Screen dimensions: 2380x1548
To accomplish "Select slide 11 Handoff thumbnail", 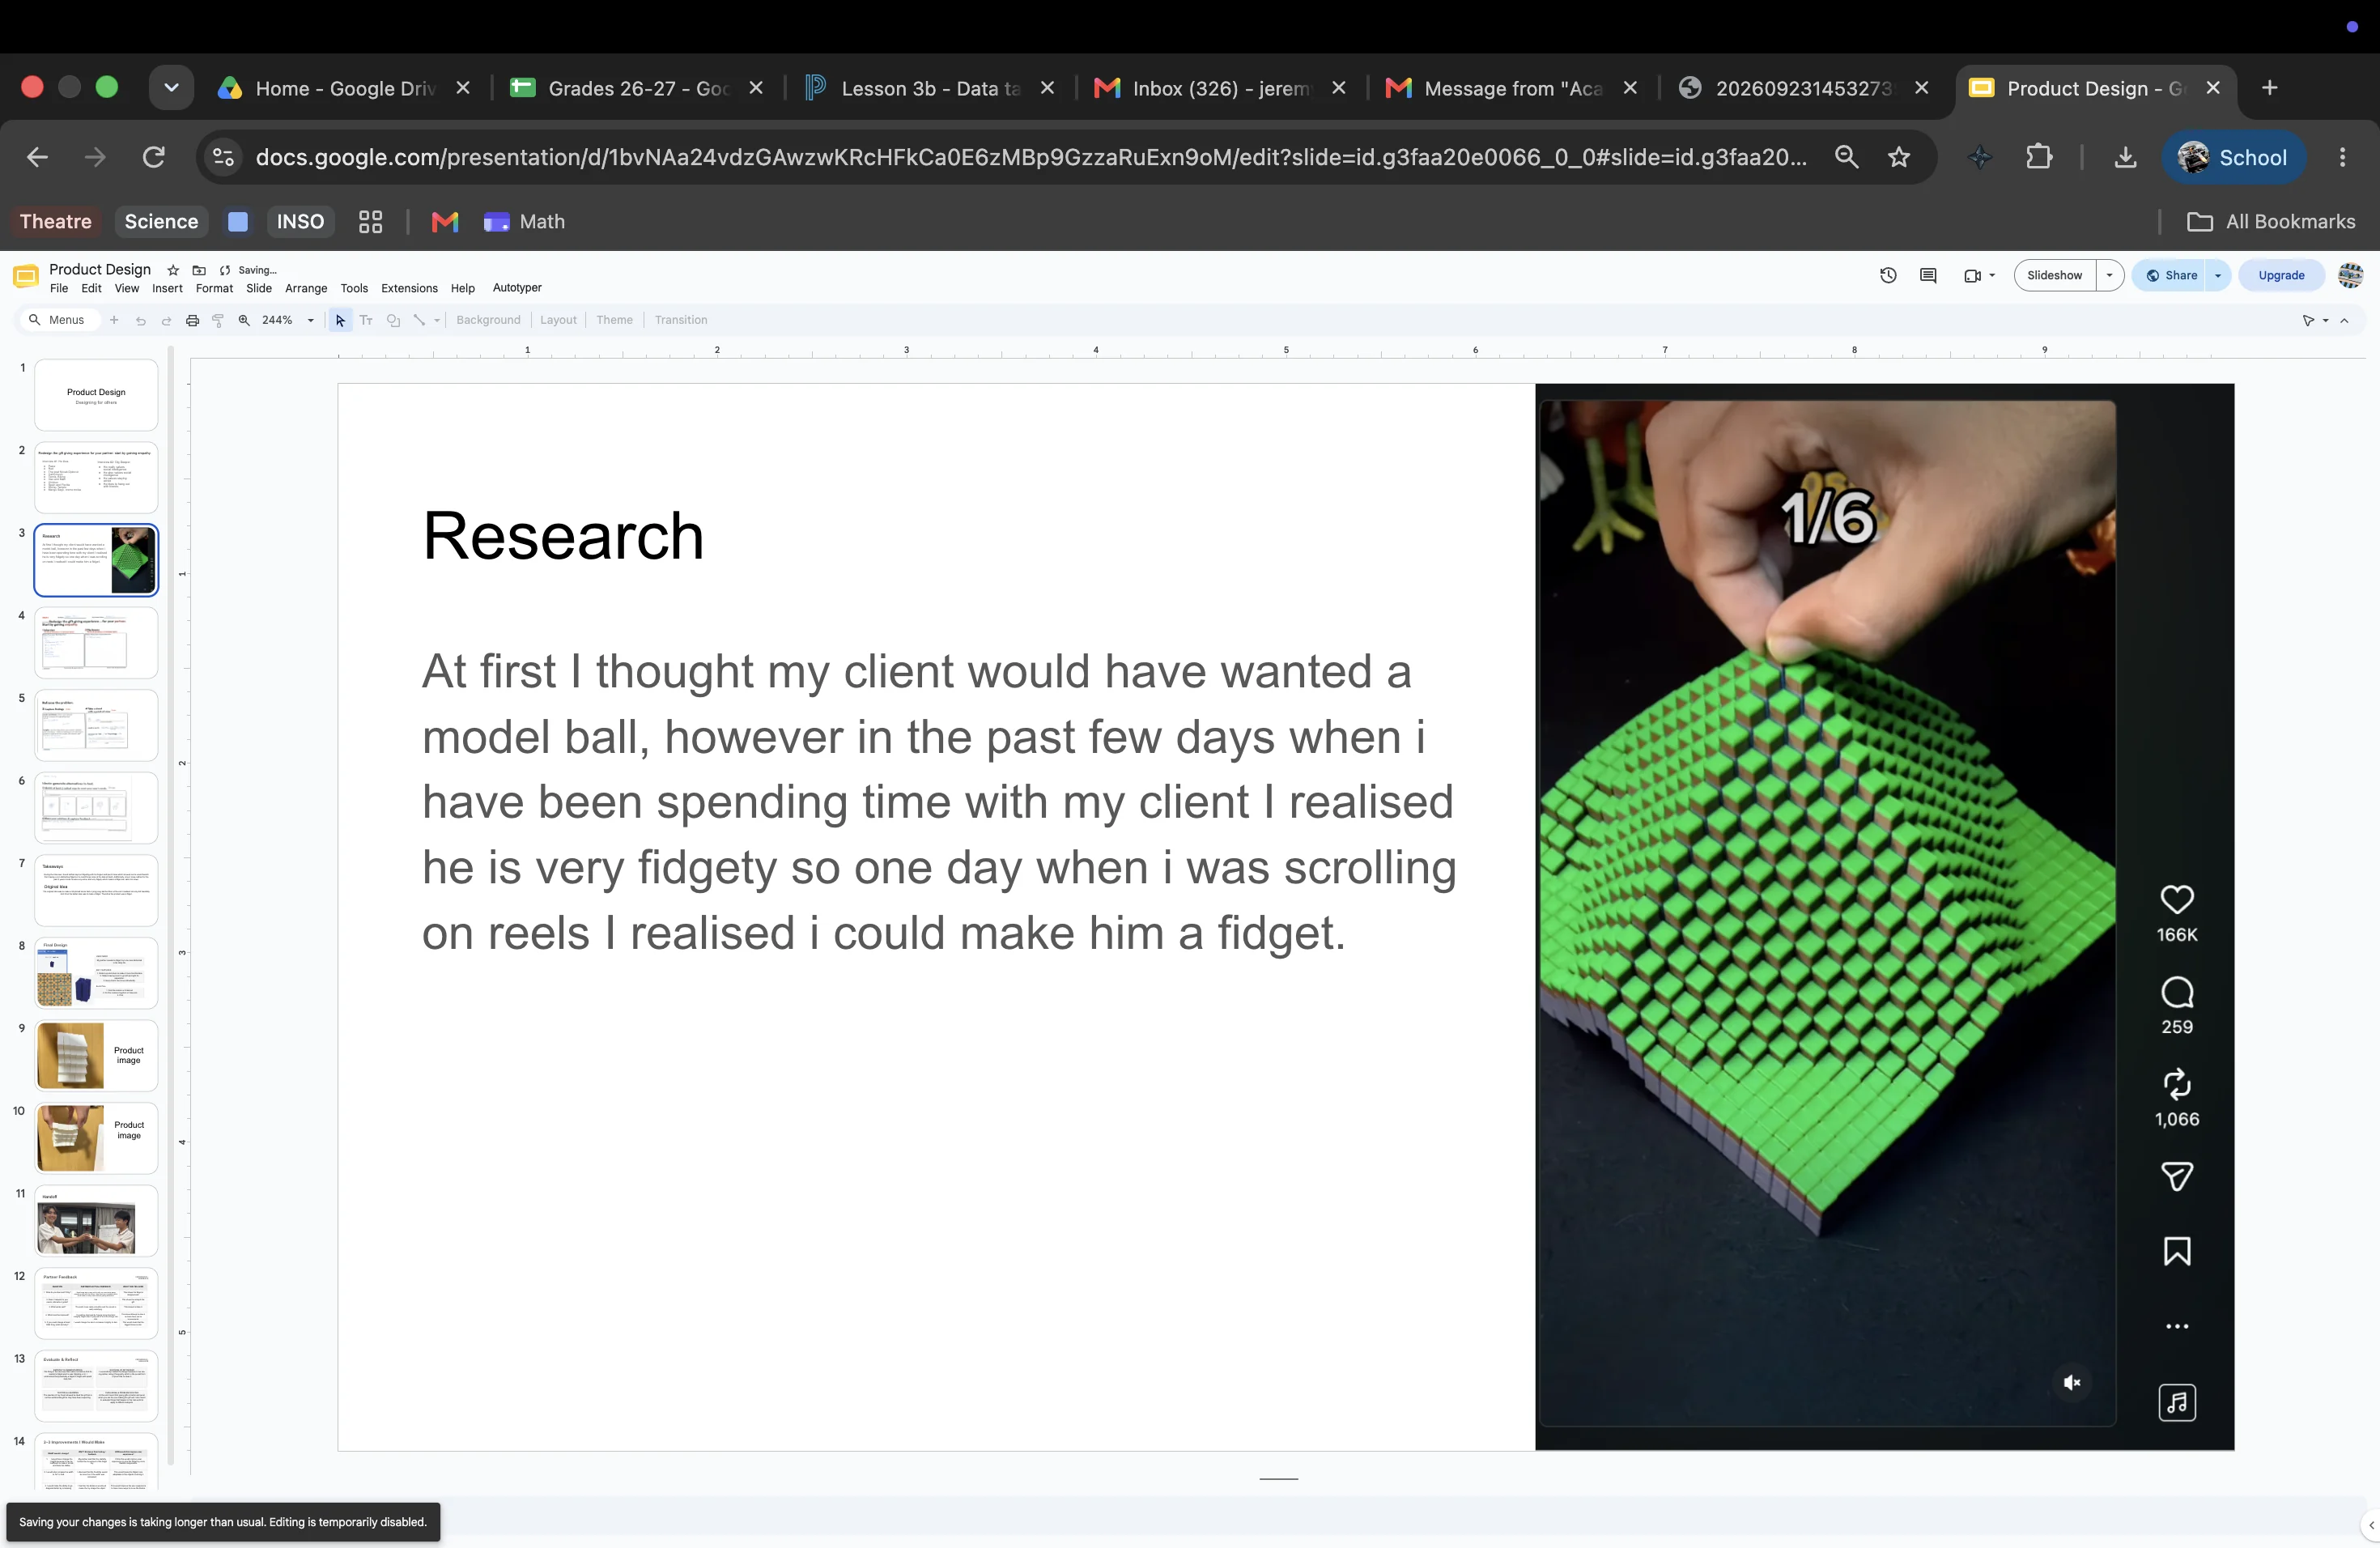I will coord(96,1220).
